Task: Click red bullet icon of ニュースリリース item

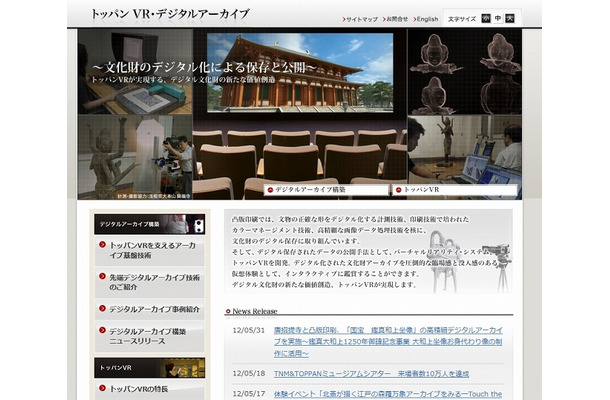Action: point(102,330)
